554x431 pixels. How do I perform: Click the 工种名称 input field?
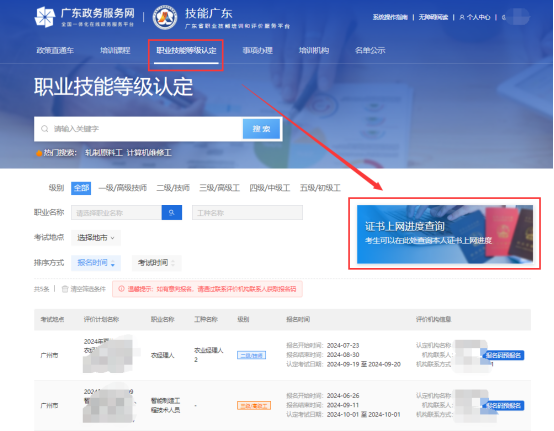(x=247, y=213)
